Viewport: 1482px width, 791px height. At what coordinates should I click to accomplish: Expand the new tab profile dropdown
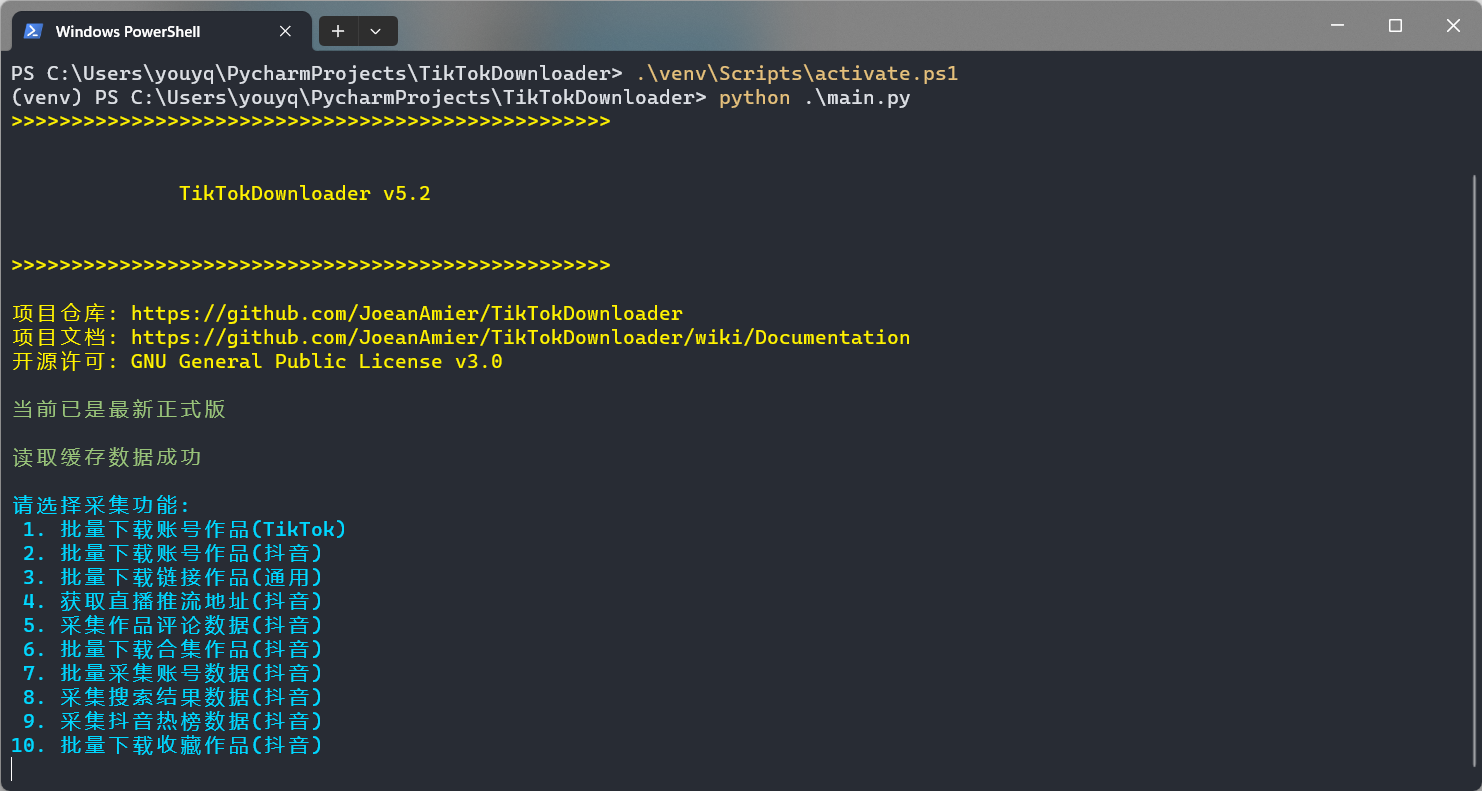[376, 31]
